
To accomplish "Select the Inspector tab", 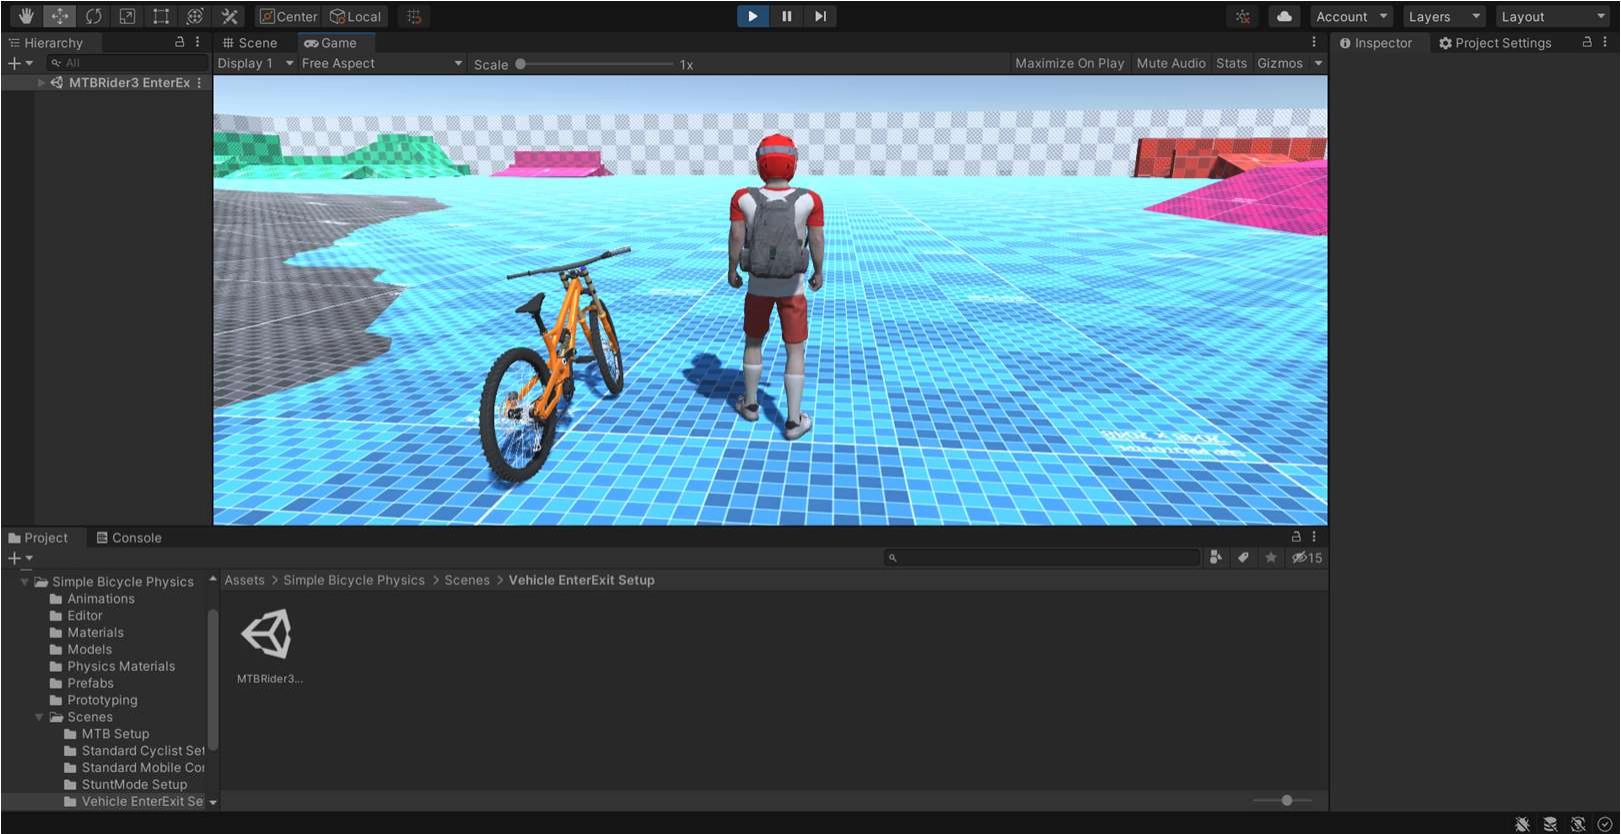I will coord(1376,43).
